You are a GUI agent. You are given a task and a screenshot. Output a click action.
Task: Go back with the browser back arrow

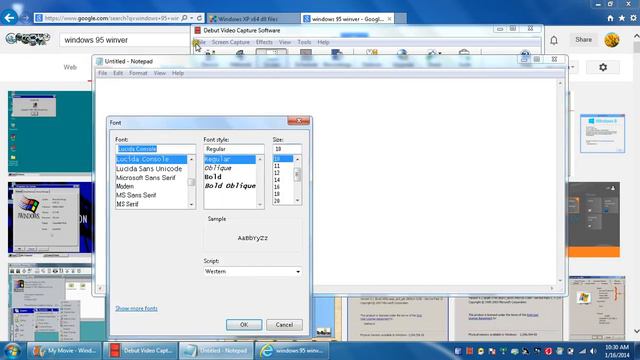click(9, 18)
